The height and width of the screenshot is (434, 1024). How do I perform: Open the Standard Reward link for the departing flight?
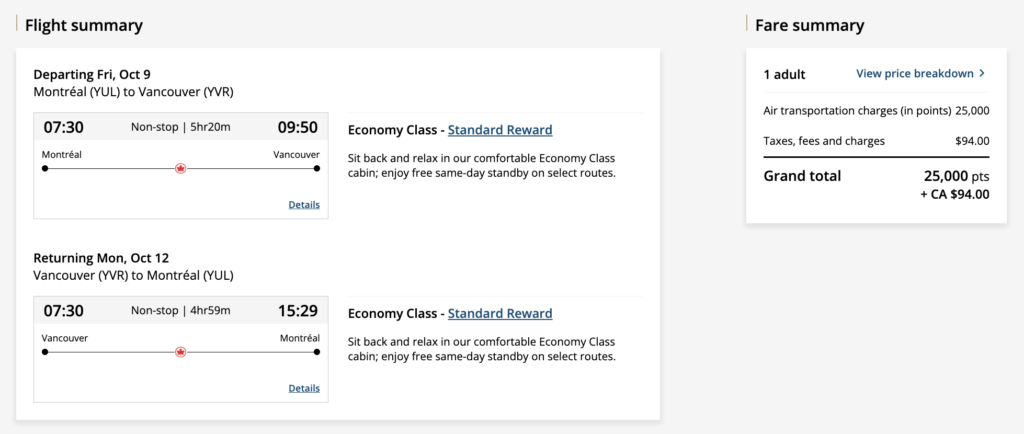tap(500, 130)
